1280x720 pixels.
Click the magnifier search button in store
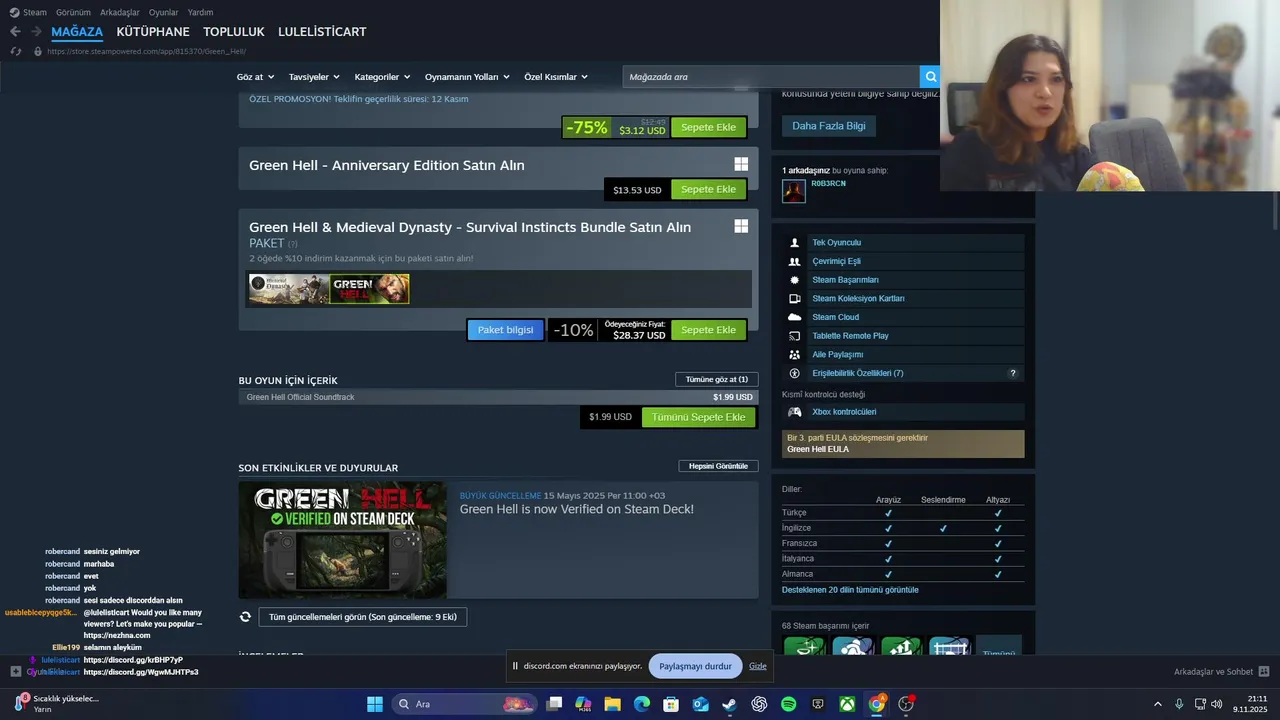(x=930, y=77)
